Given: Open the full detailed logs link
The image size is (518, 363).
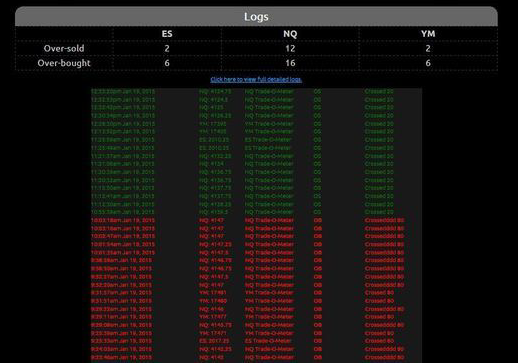Looking at the screenshot, I should (x=256, y=79).
